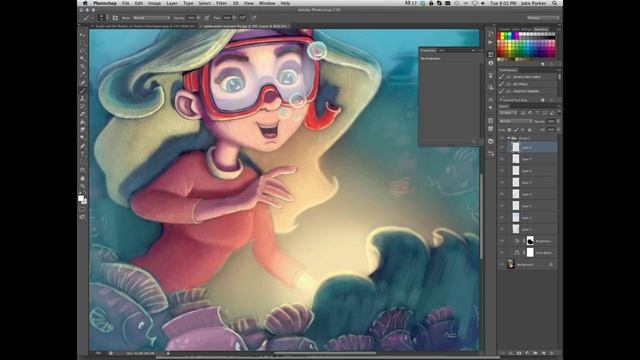Toggle lock image pixels brush icon
640x360 pixels.
(516, 130)
